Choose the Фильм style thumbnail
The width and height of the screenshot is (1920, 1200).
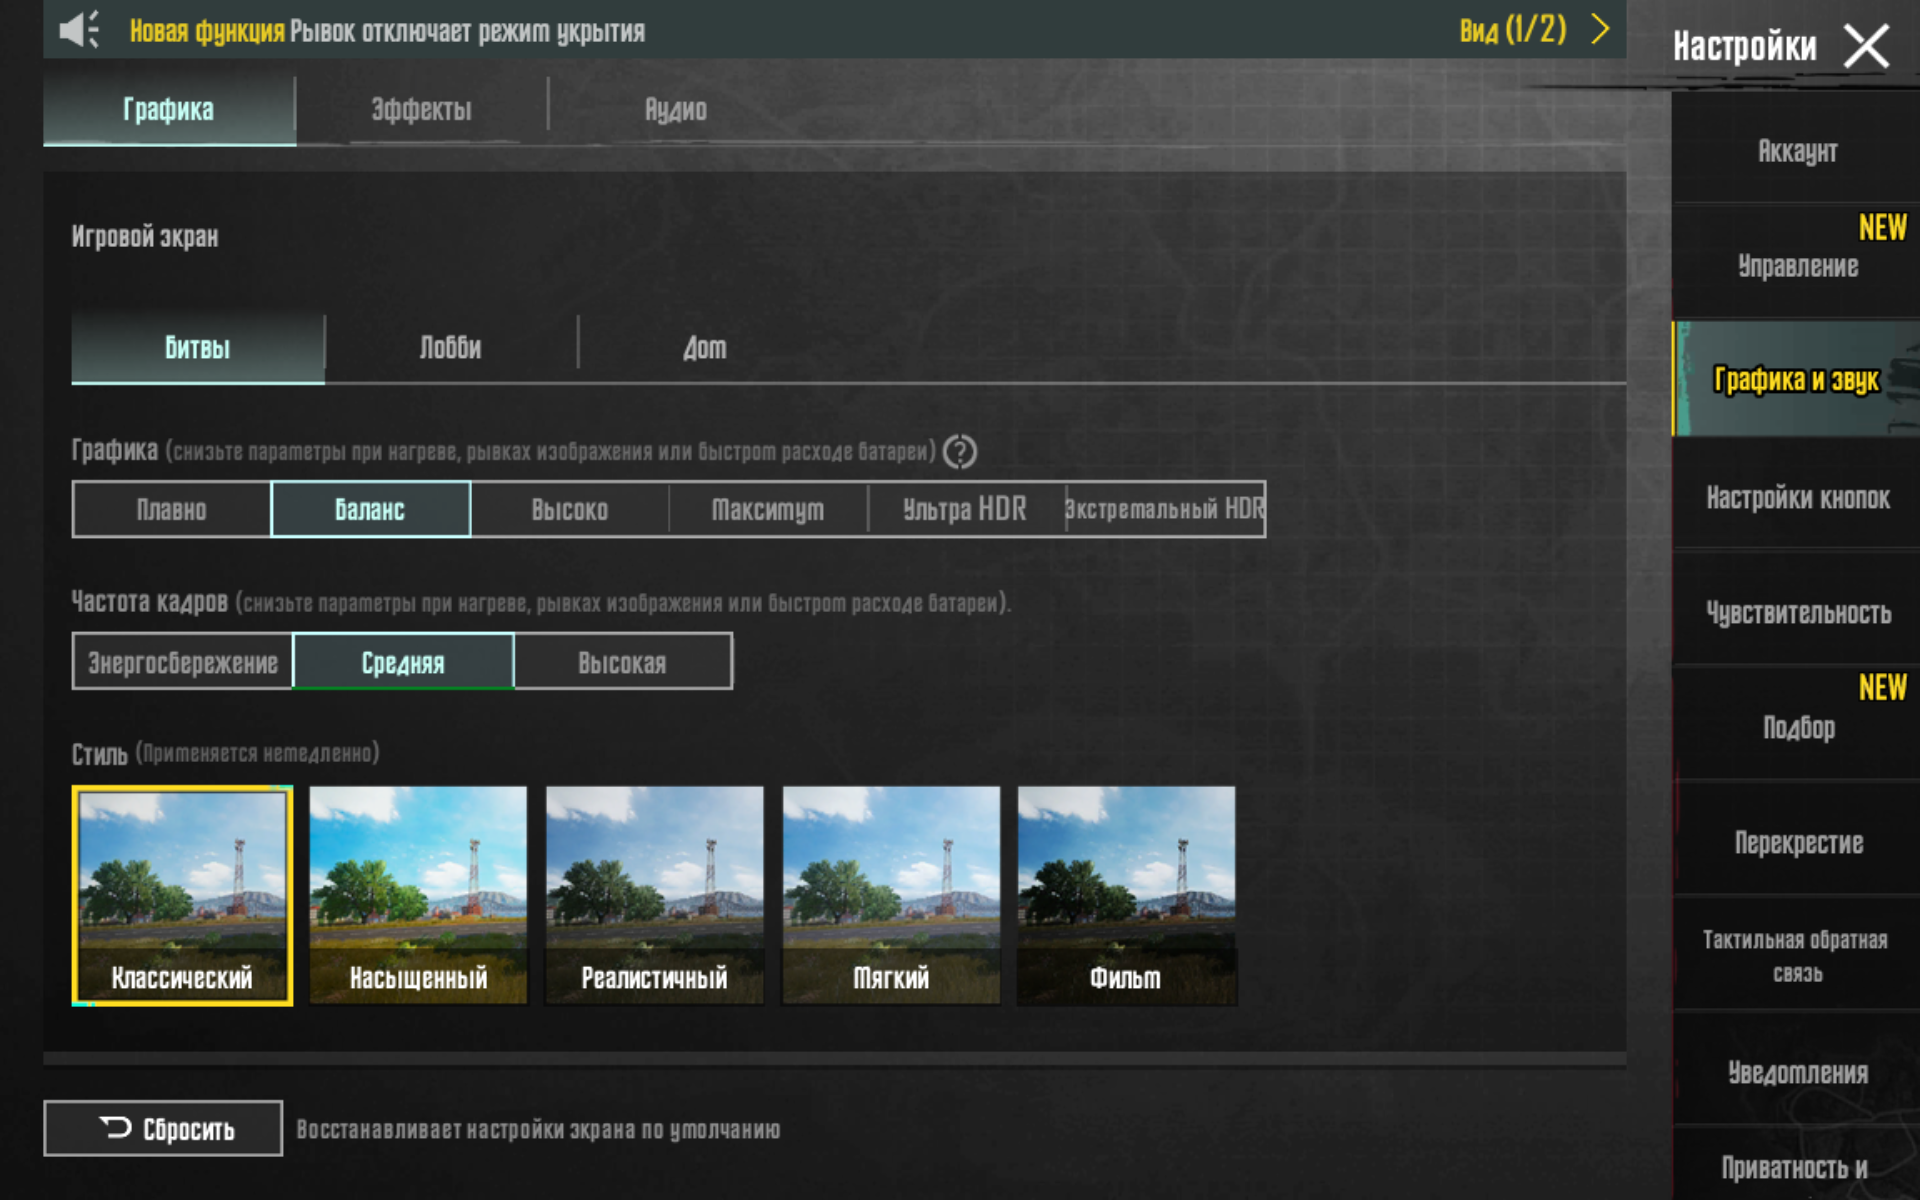click(x=1126, y=894)
